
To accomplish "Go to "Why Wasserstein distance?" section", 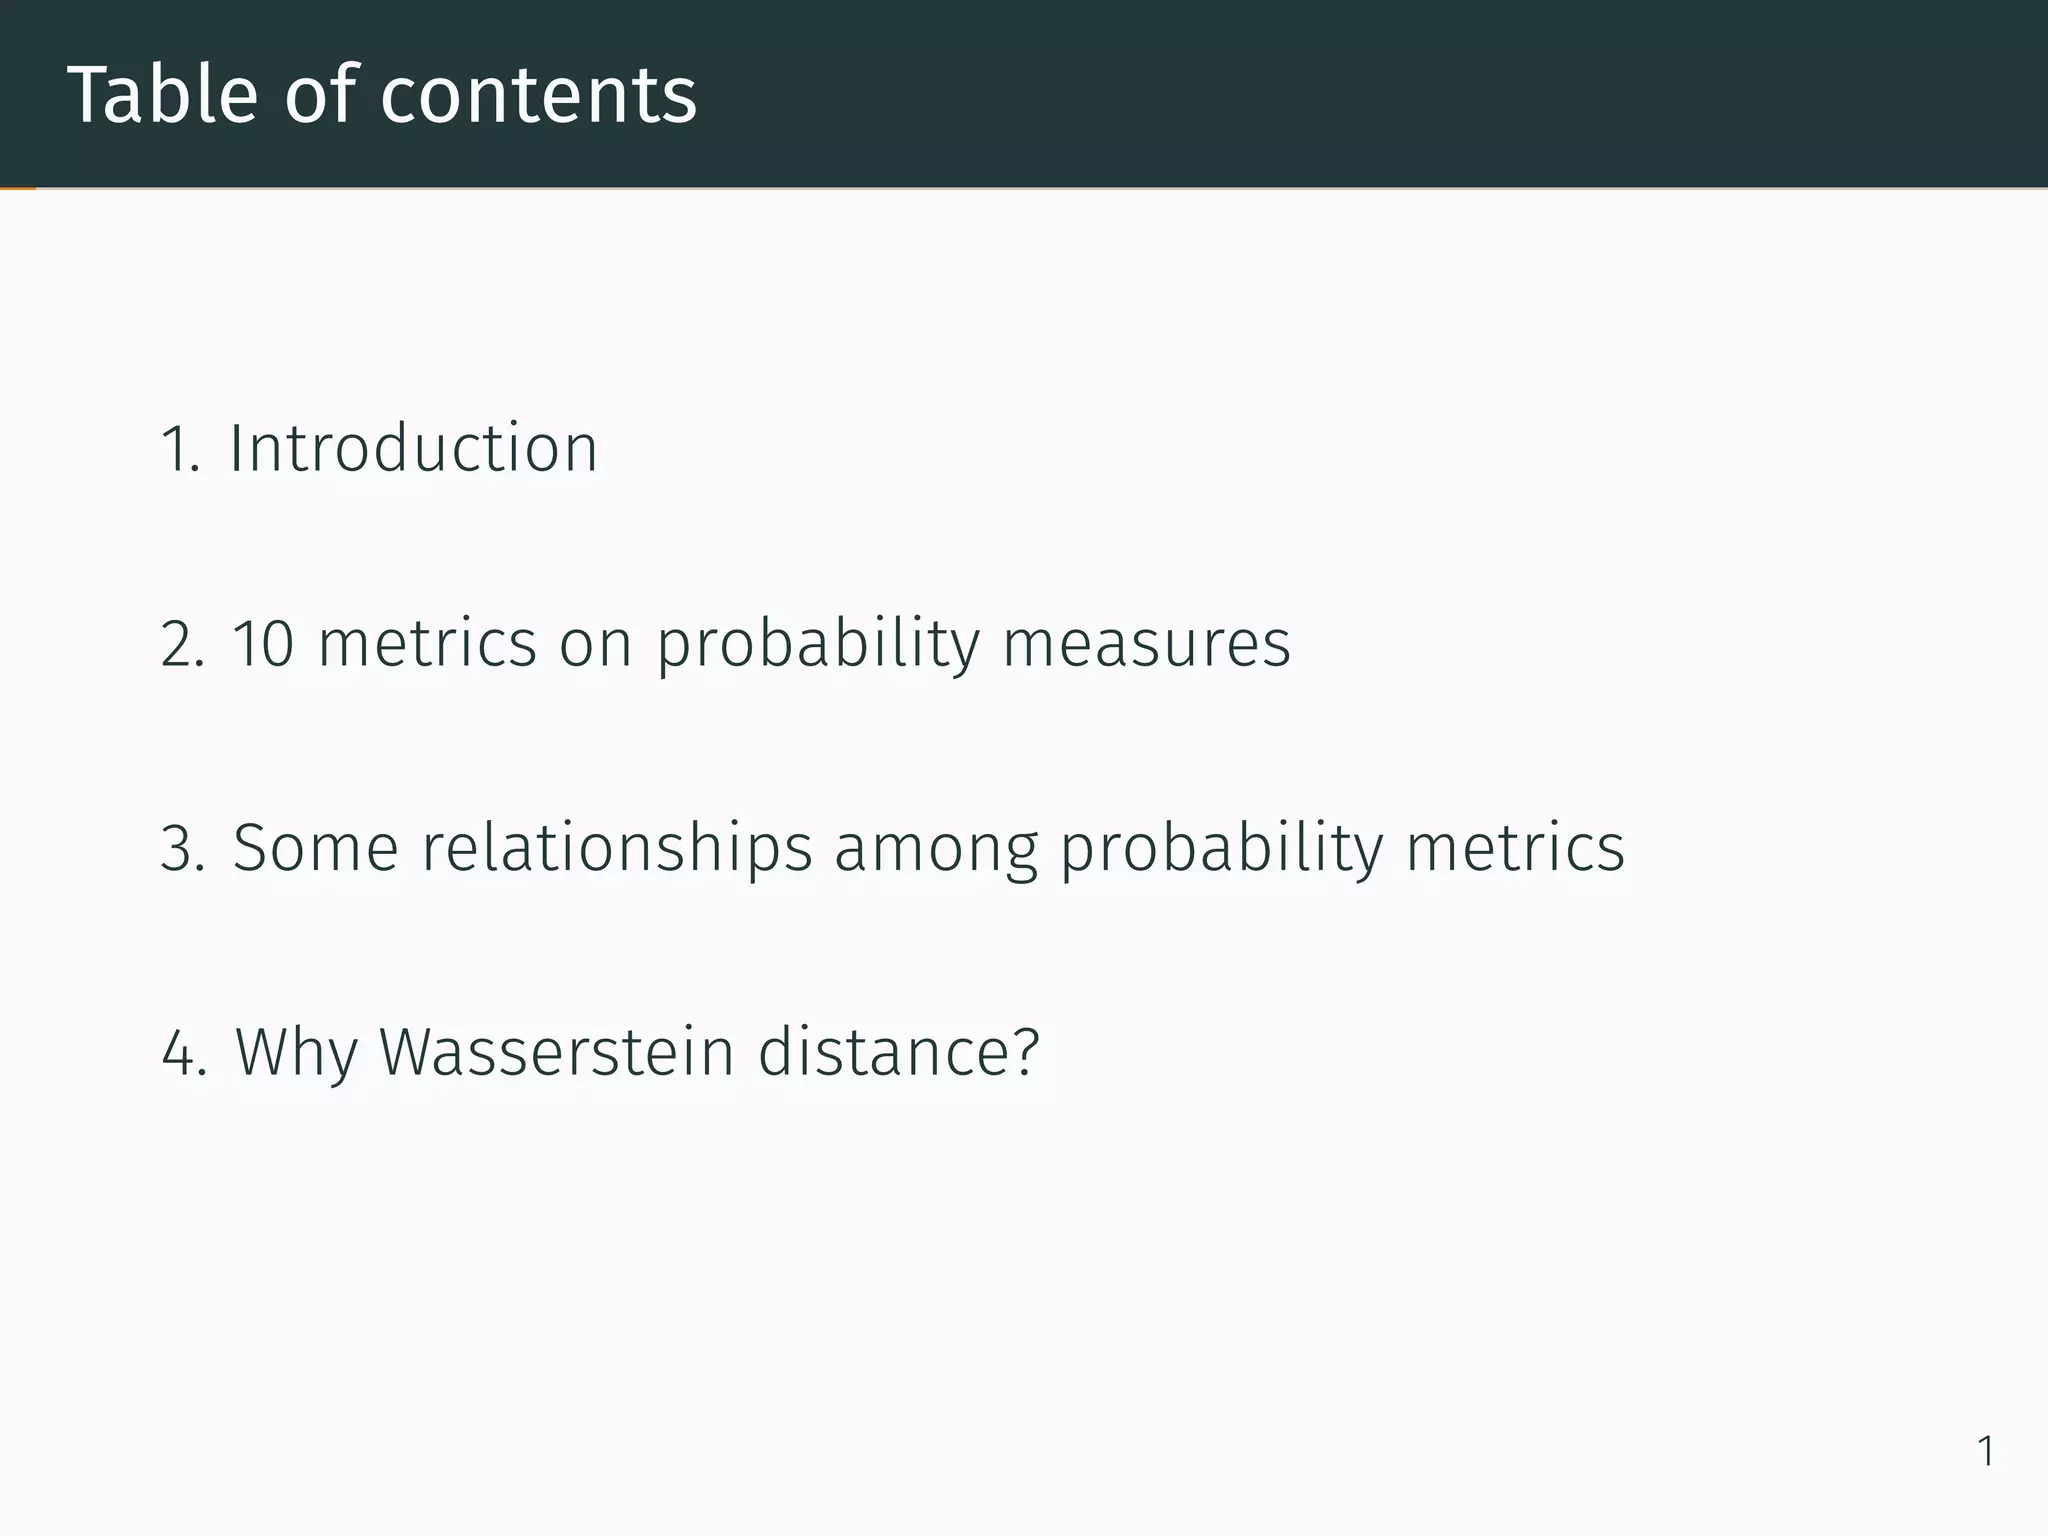I will [637, 1052].
